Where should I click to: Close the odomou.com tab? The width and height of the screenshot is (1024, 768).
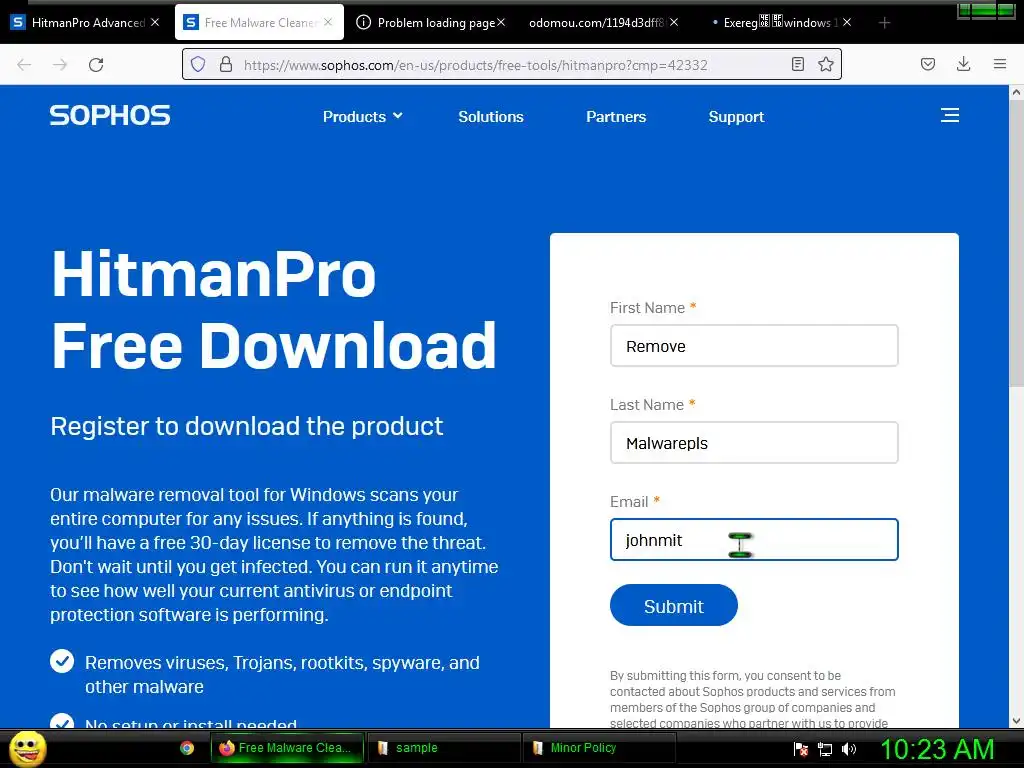(674, 22)
